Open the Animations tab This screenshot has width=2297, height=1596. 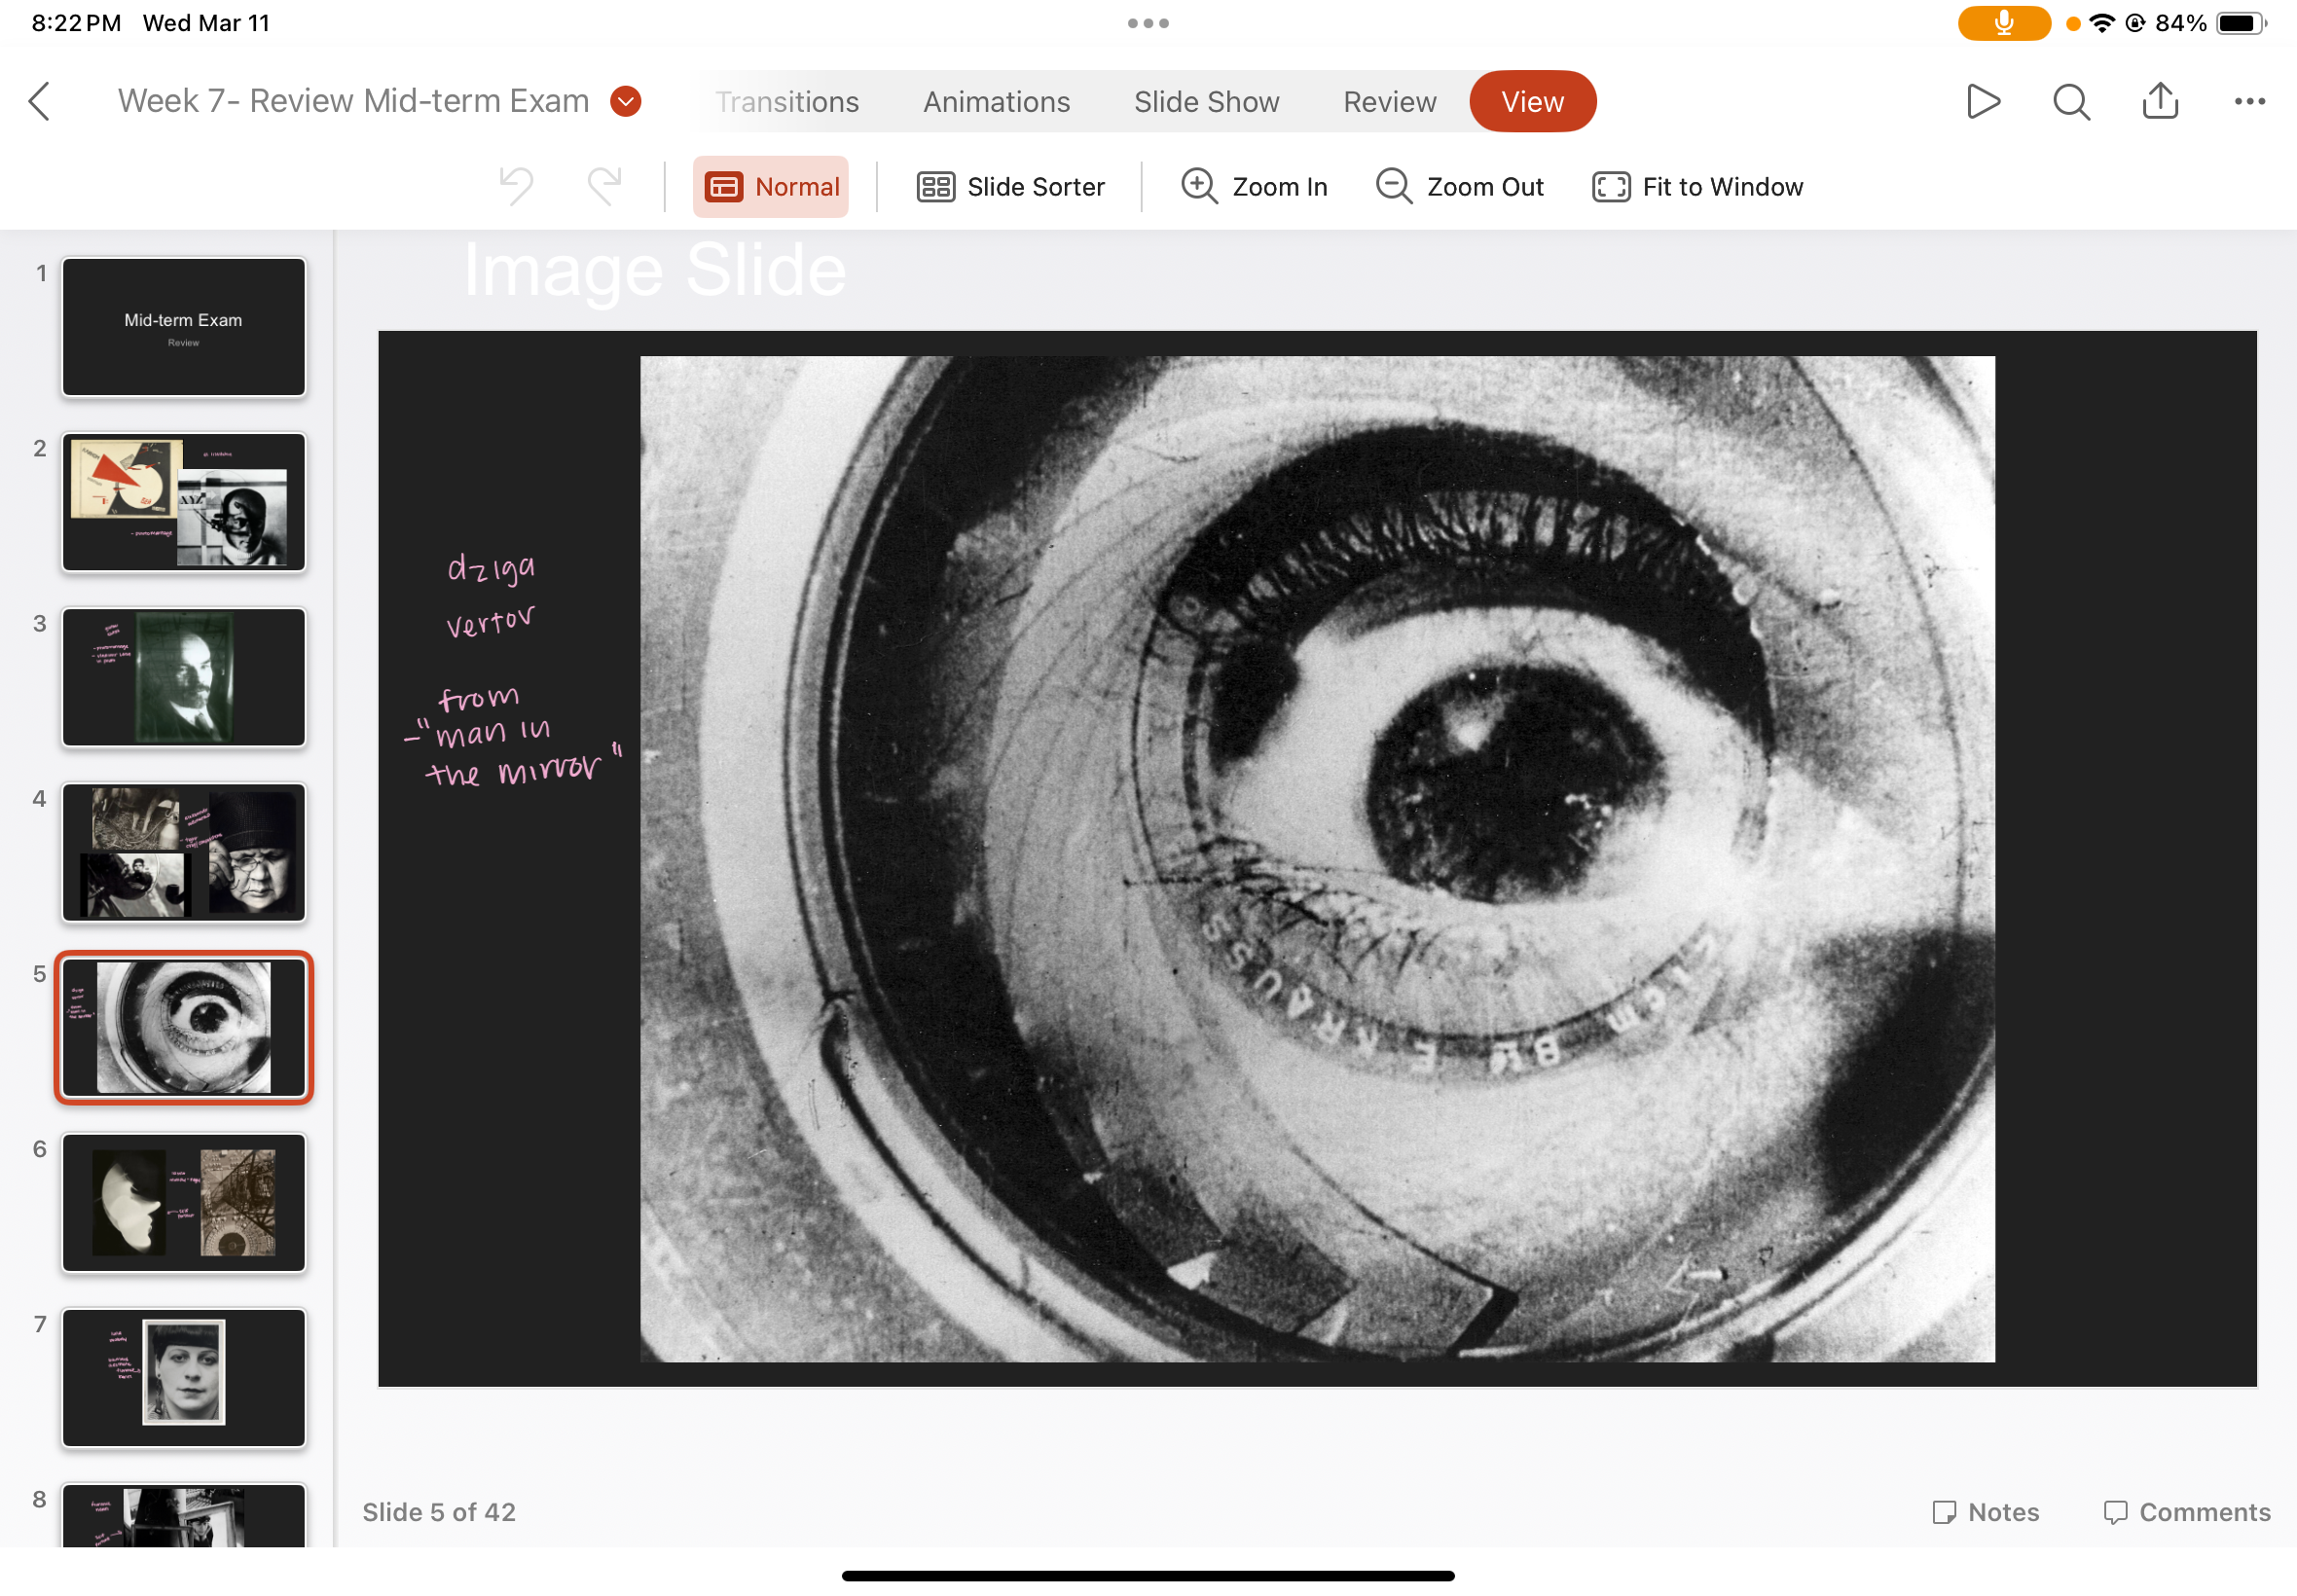point(996,102)
